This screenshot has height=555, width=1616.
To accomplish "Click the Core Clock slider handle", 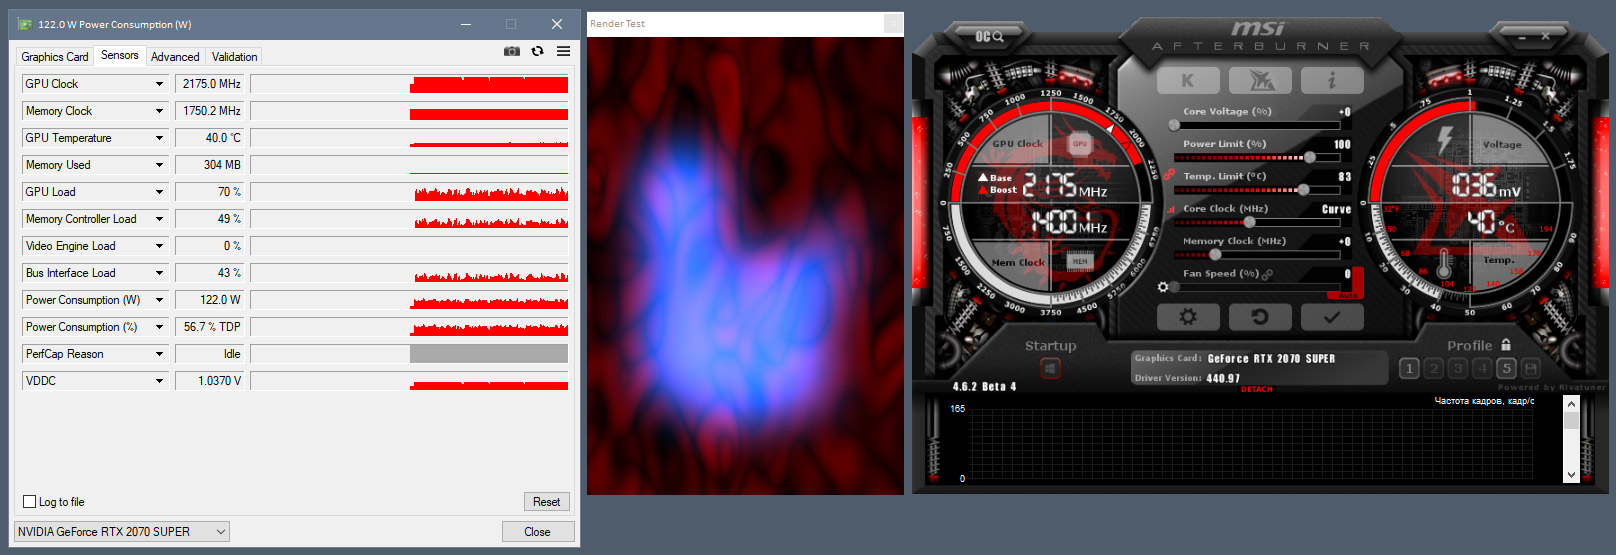I will pyautogui.click(x=1250, y=222).
